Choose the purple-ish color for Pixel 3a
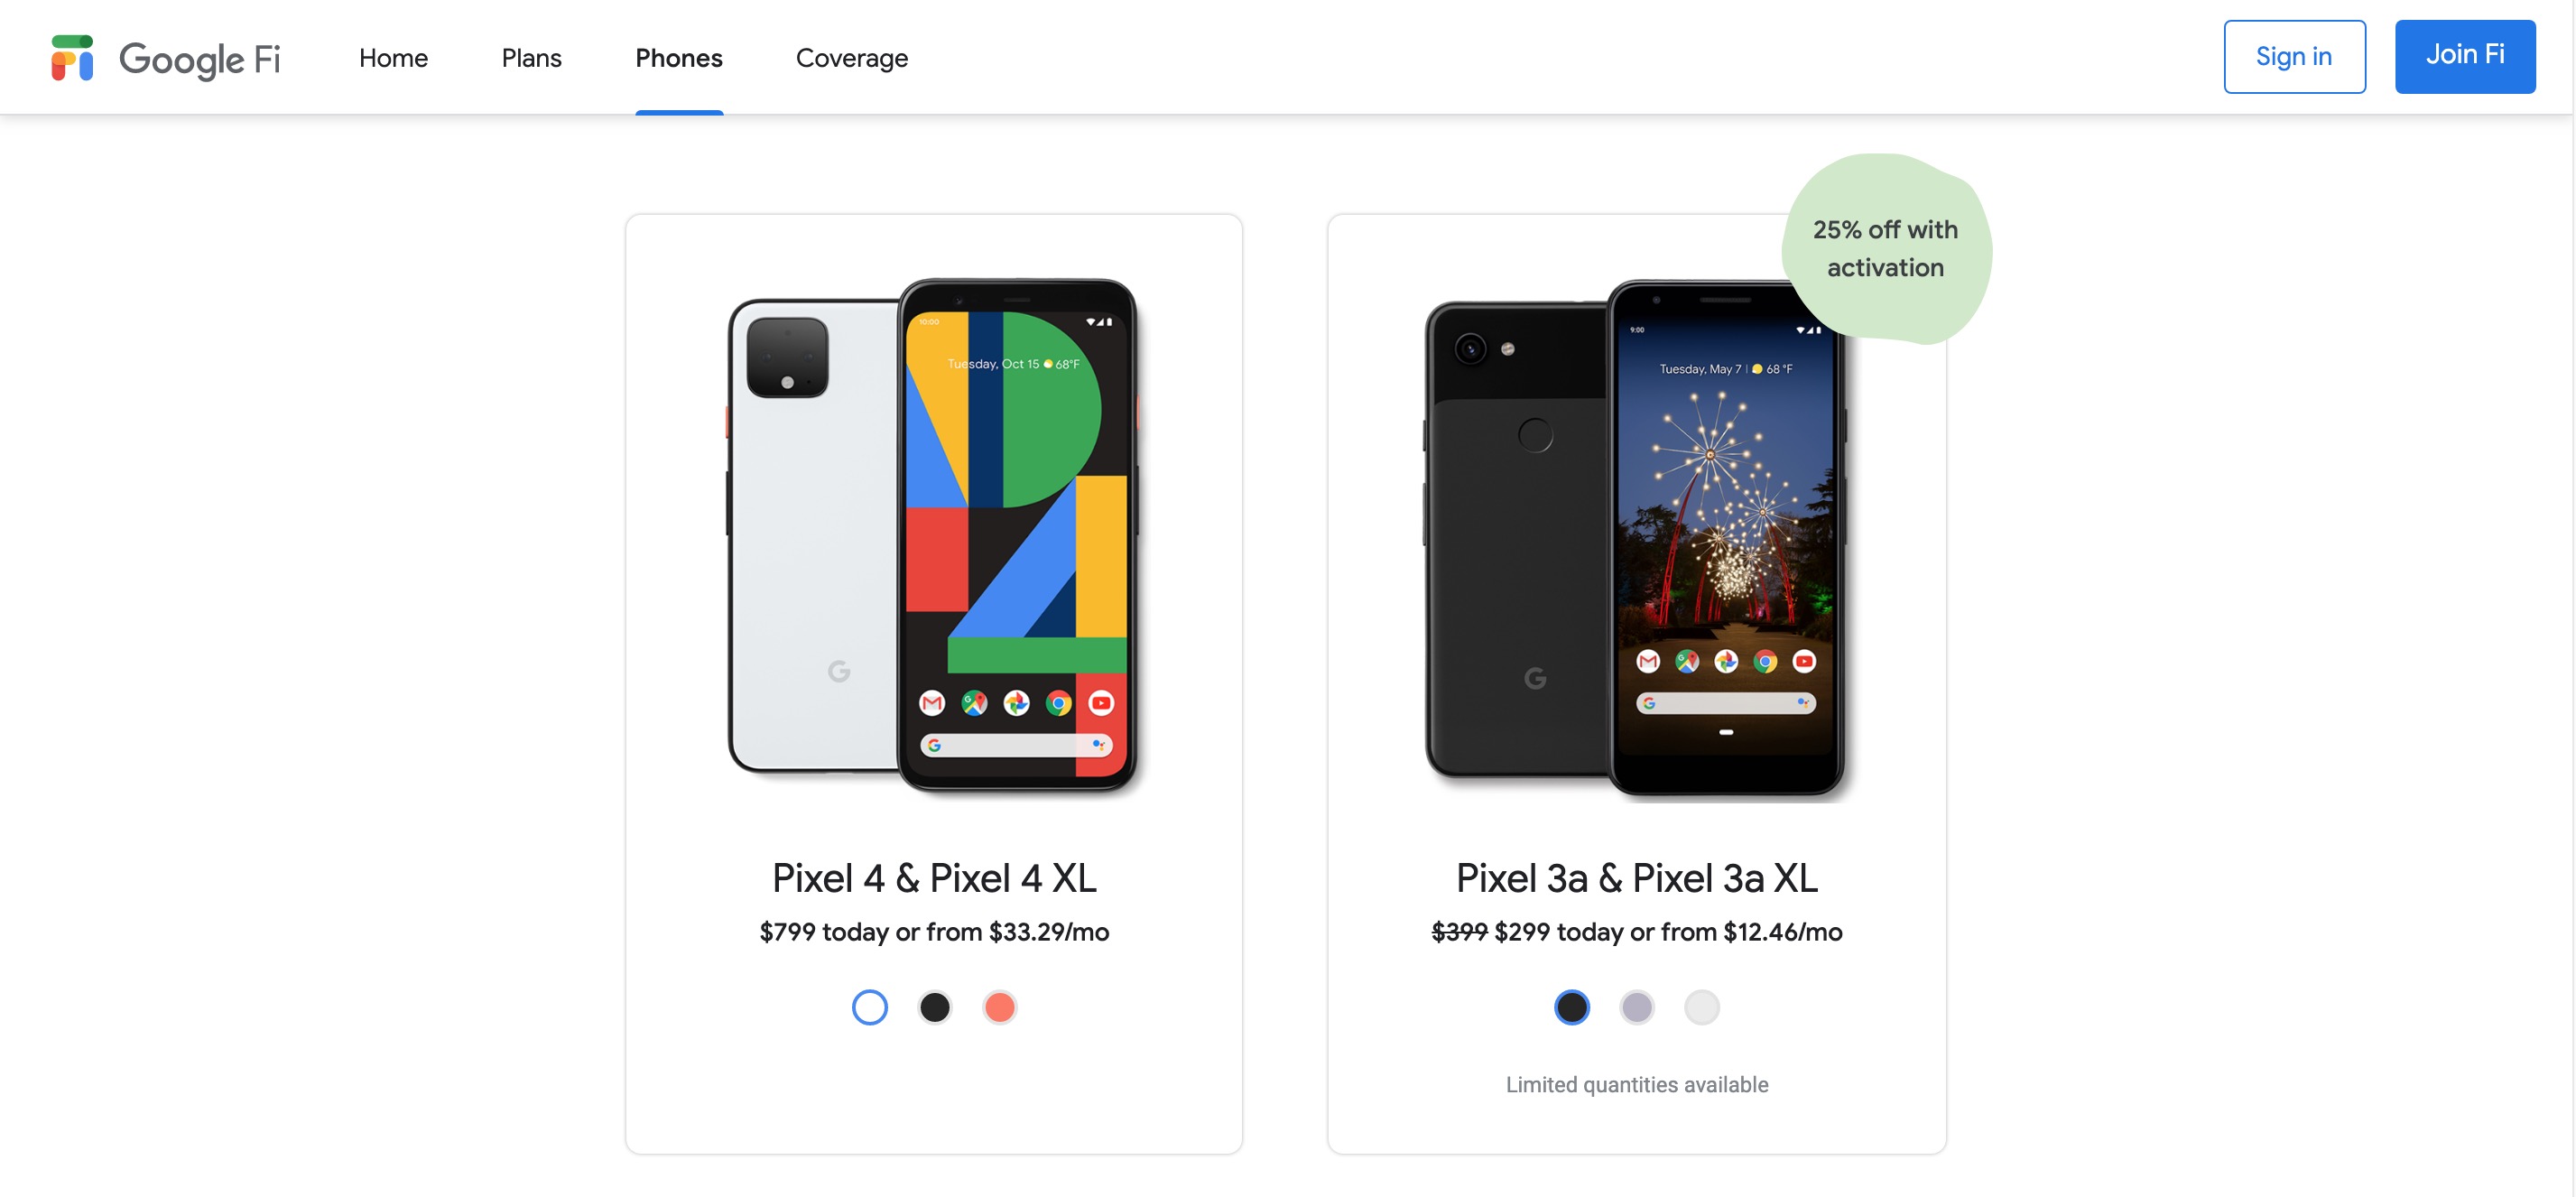The image size is (2576, 1197). point(1637,1007)
